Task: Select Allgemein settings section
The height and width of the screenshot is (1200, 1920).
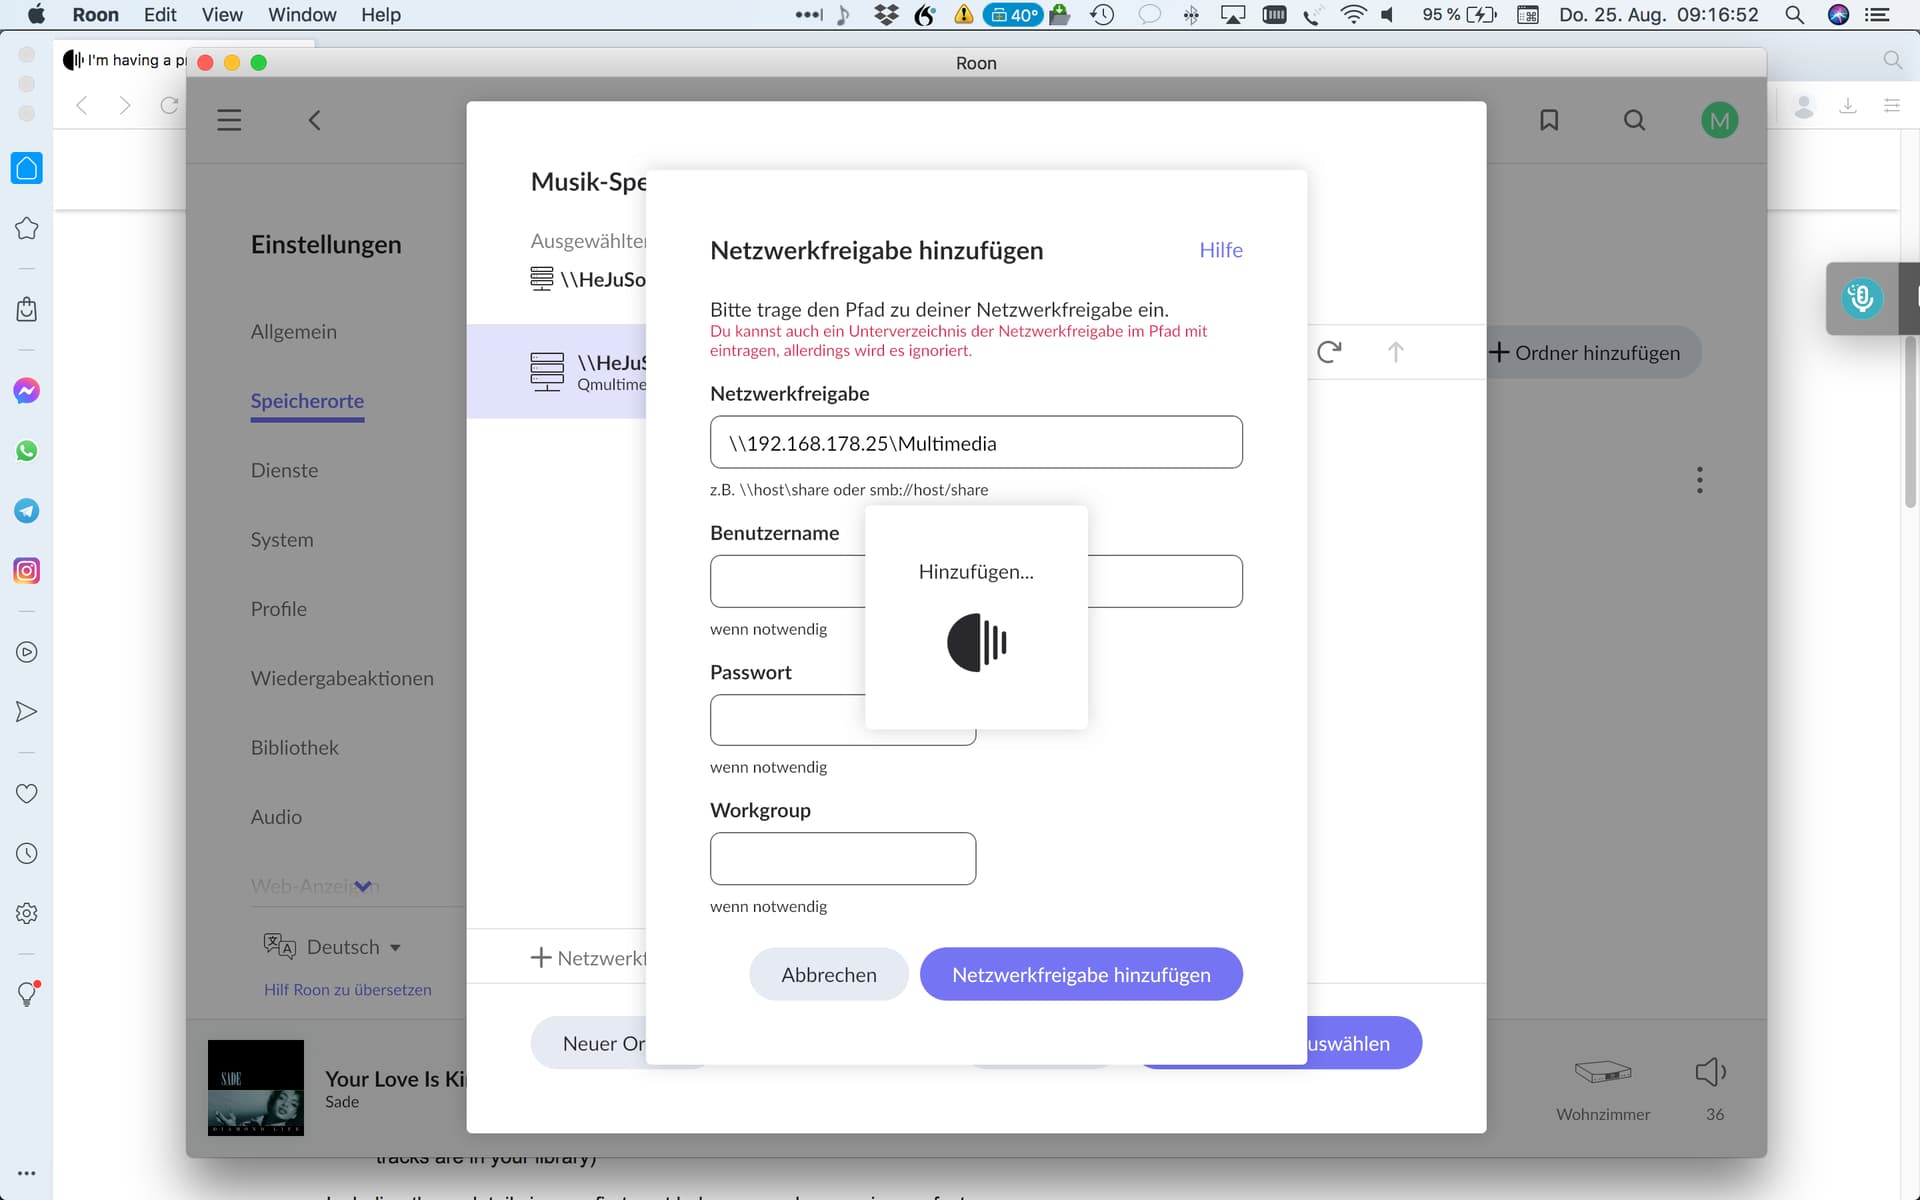Action: coord(294,331)
